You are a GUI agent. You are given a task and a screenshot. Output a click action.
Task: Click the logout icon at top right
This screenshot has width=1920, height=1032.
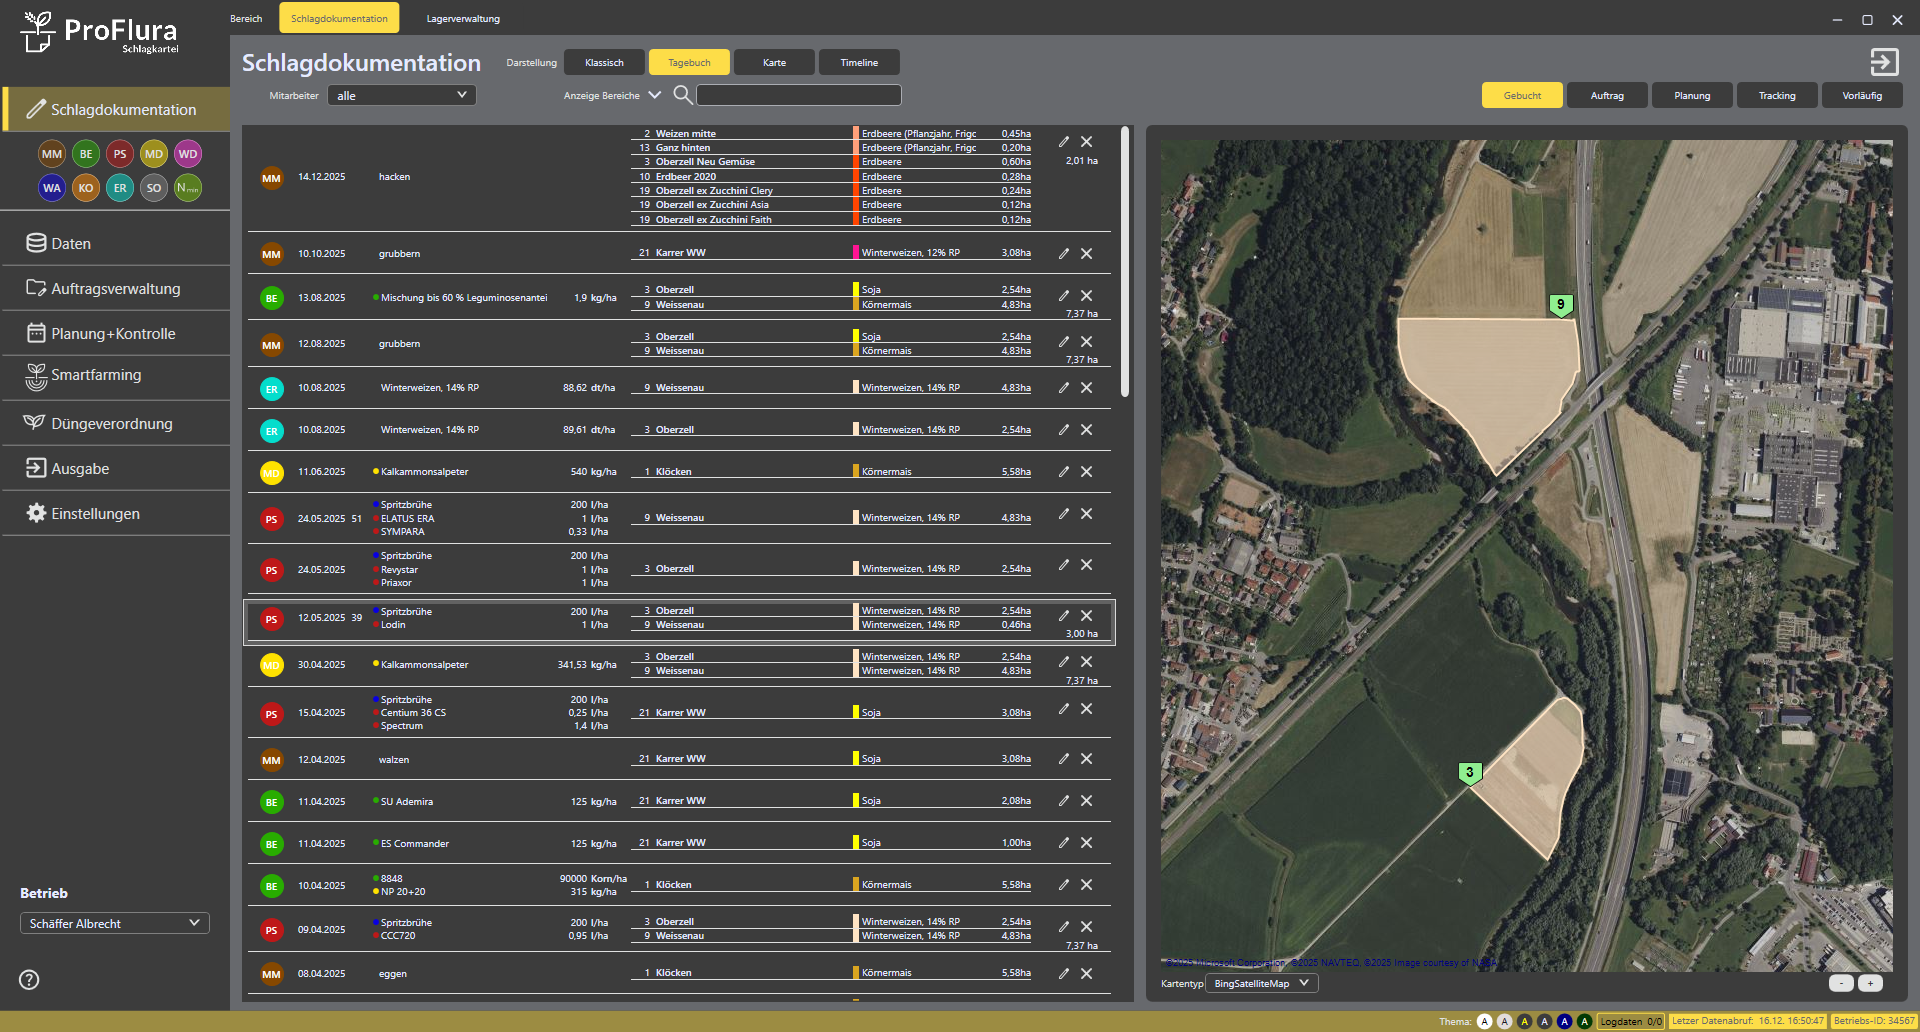point(1884,62)
